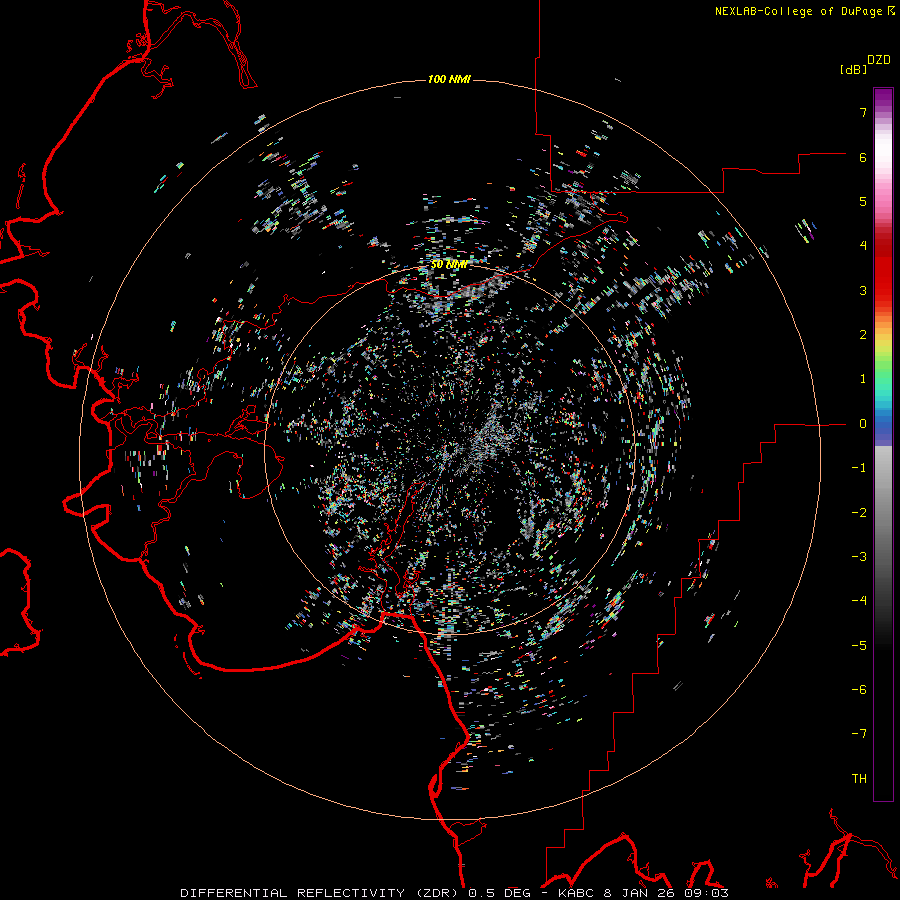900x900 pixels.
Task: Click the 7 value on the color scale
Action: [863, 112]
